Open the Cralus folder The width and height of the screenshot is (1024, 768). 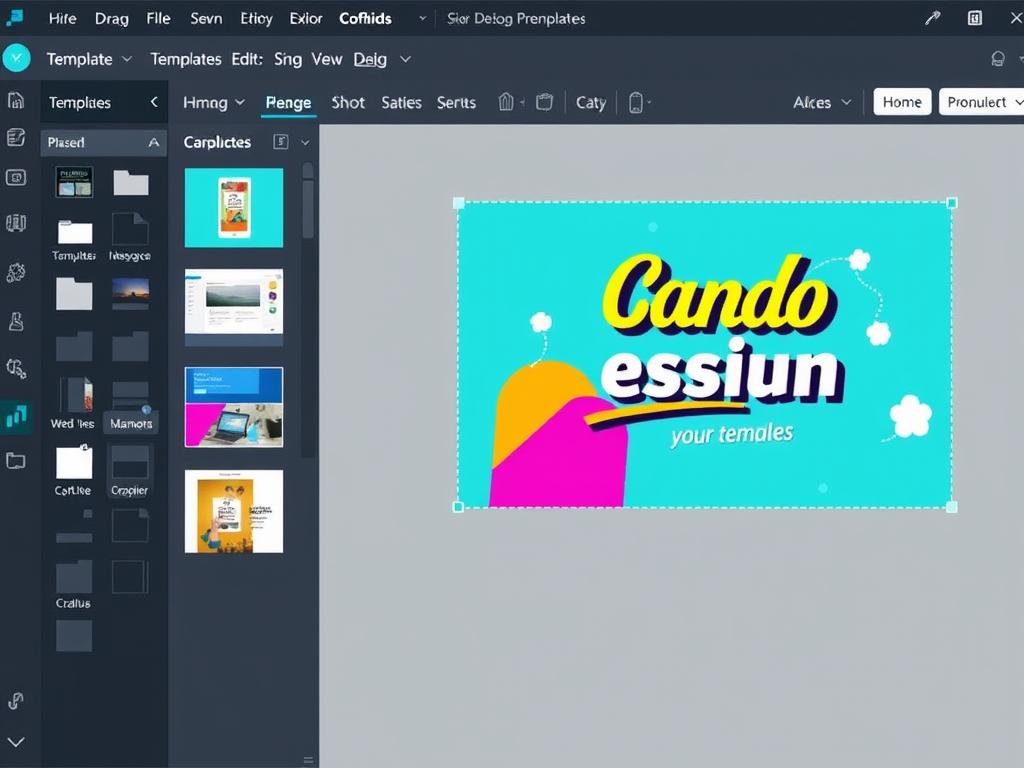(73, 585)
